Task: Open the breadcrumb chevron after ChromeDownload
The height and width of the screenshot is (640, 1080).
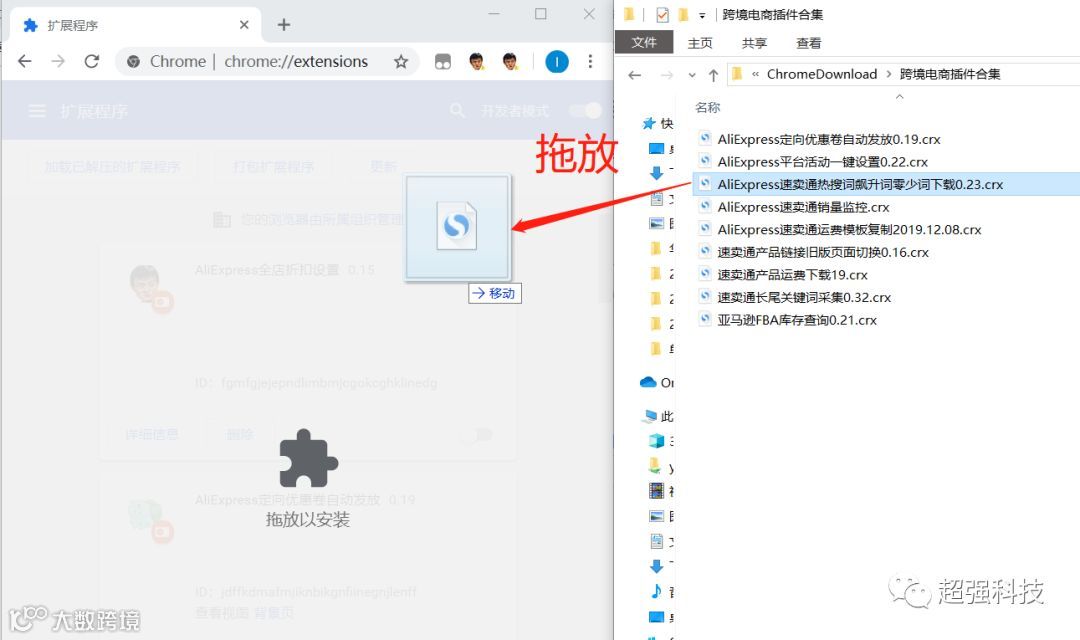Action: [889, 74]
